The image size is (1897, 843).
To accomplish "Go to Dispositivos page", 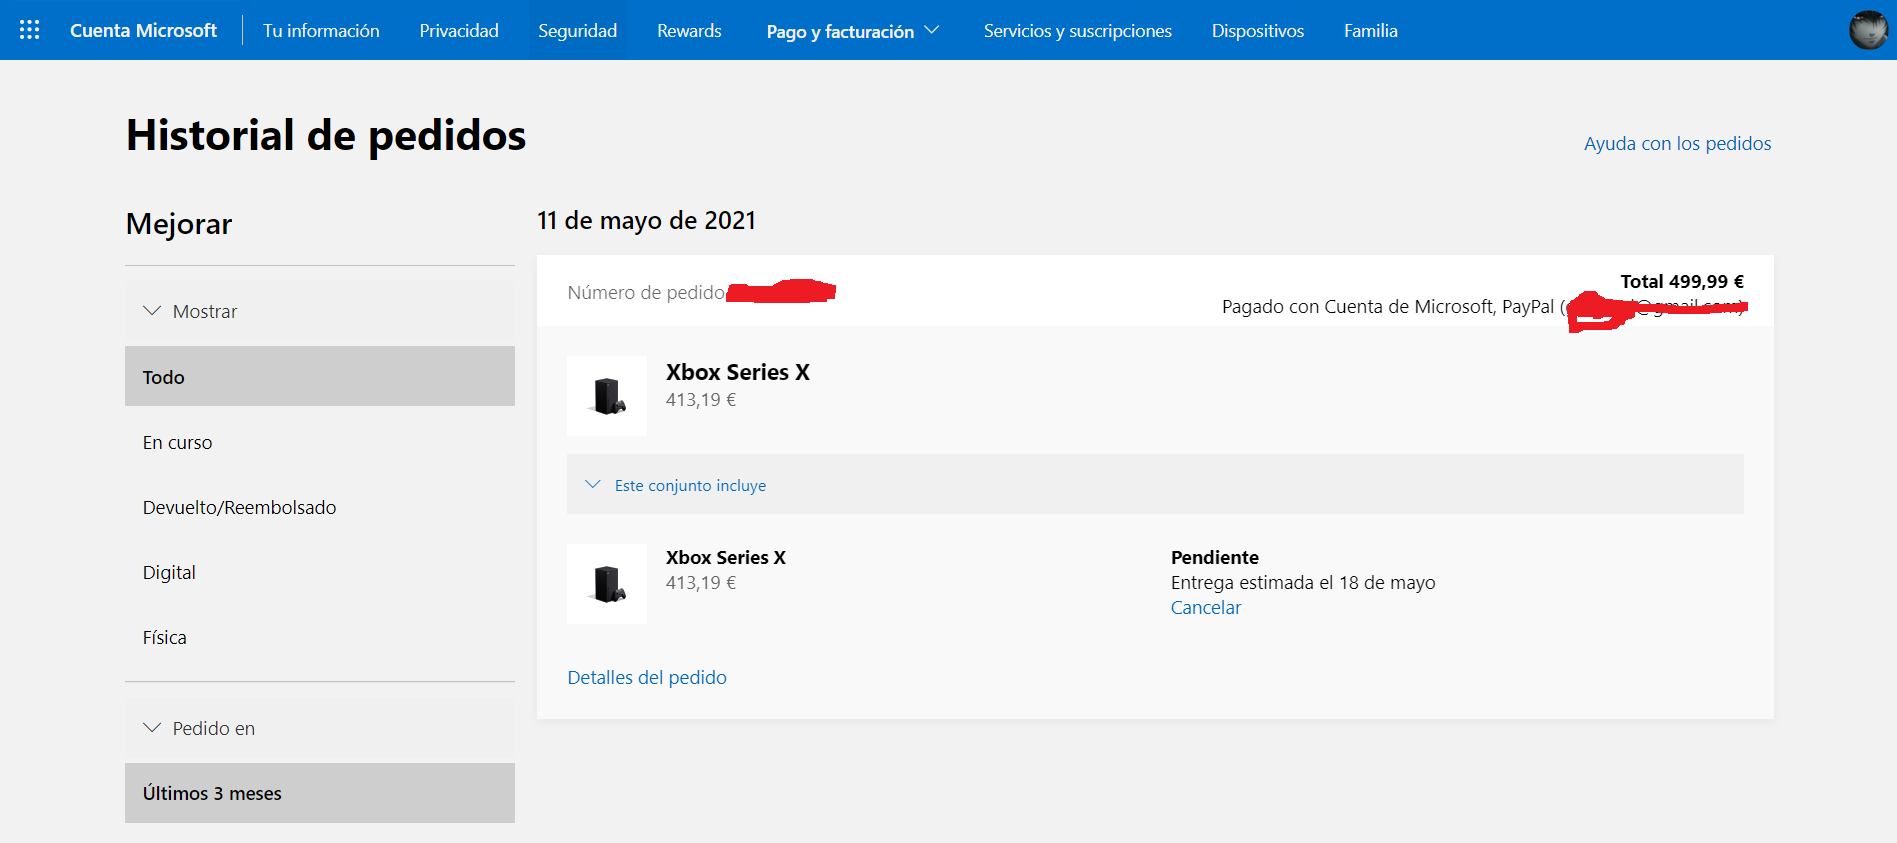I will tap(1257, 31).
